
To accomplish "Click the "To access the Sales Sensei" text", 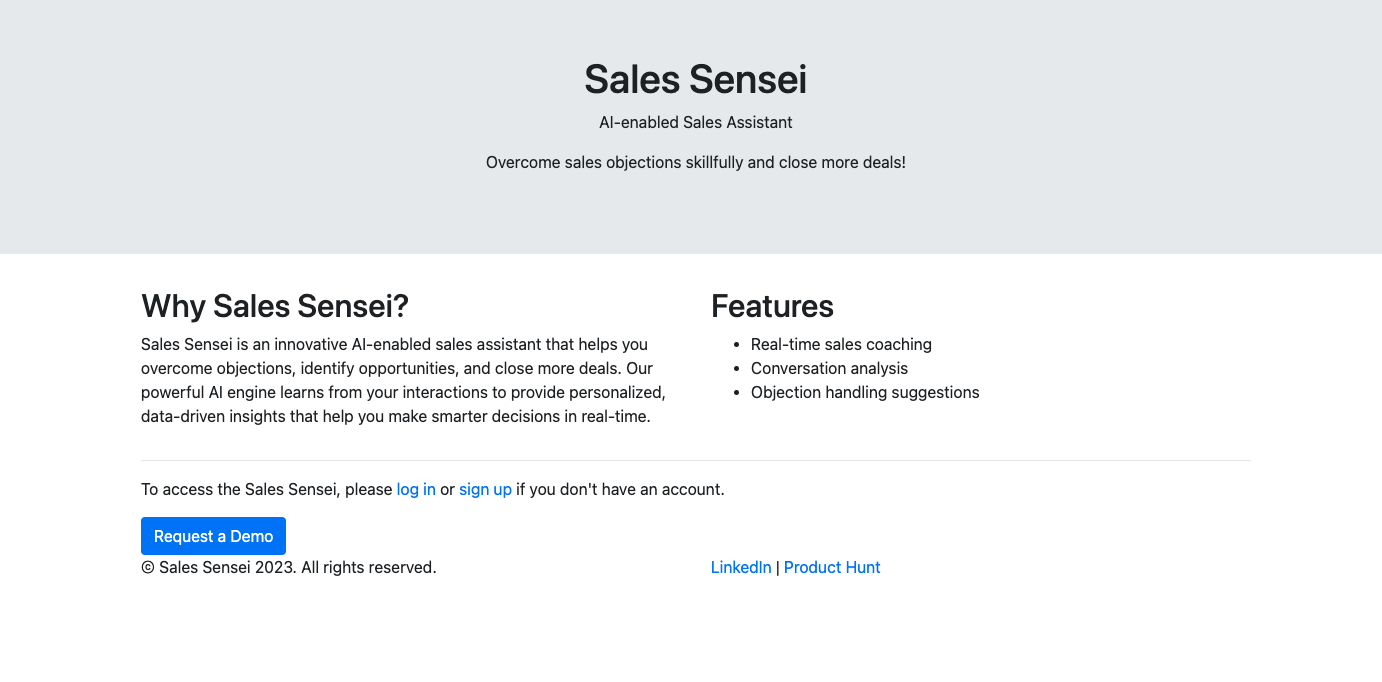I will pyautogui.click(x=266, y=490).
